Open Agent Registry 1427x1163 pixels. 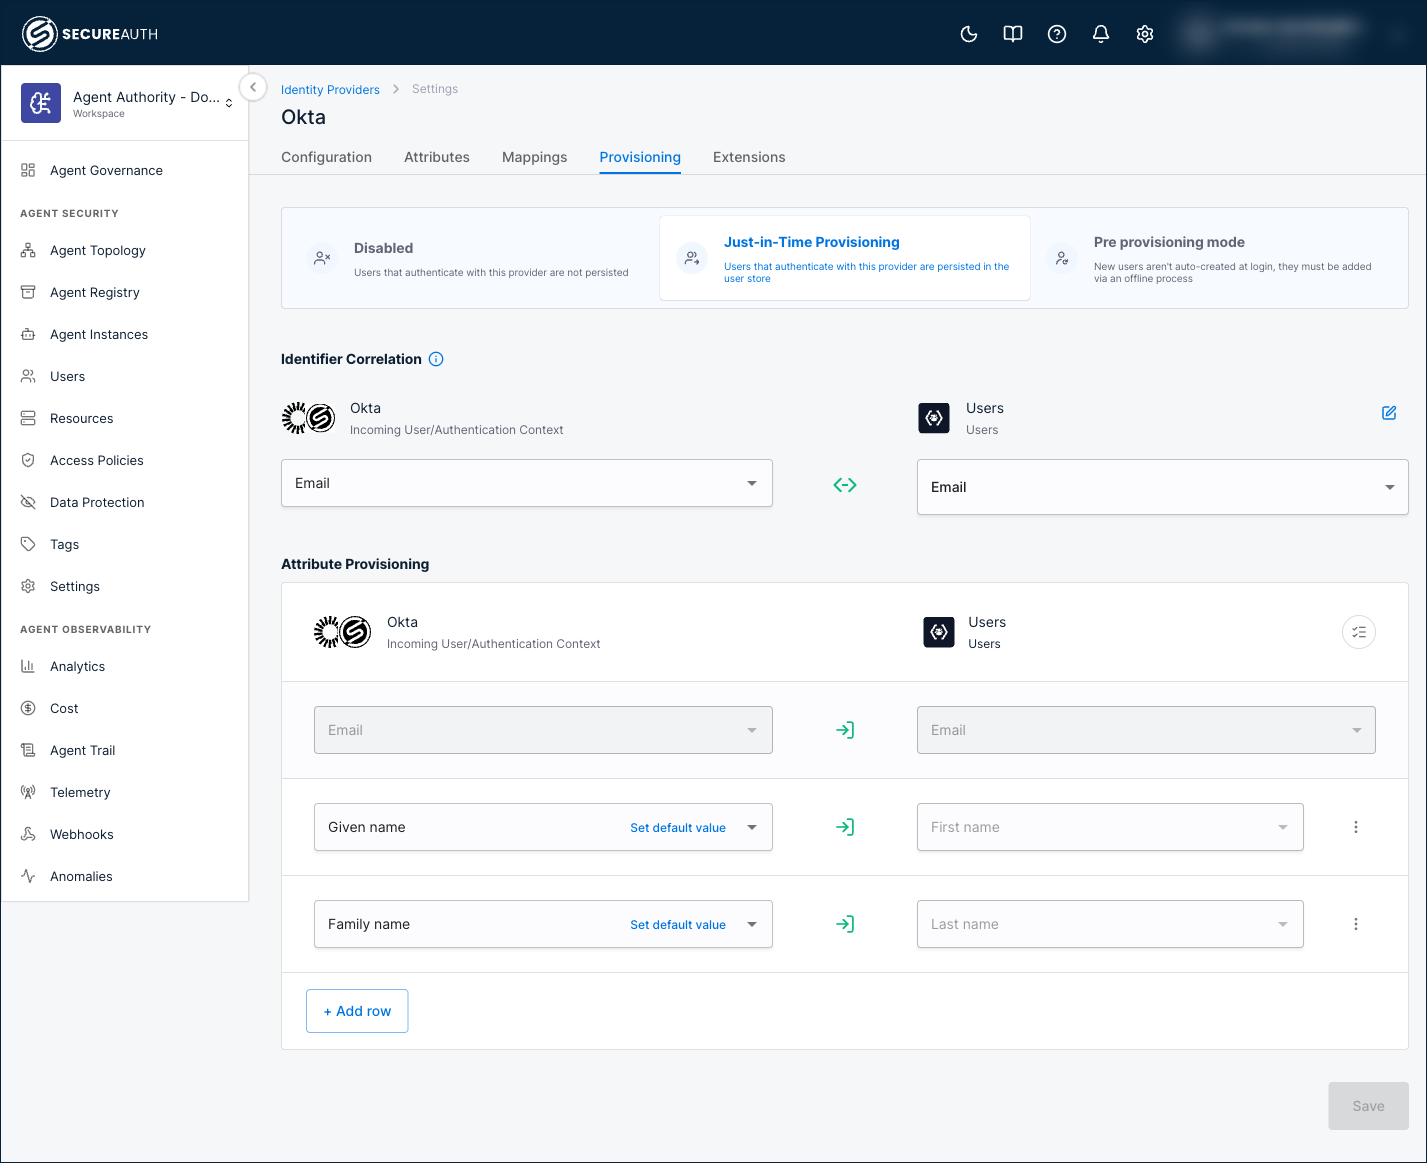95,292
